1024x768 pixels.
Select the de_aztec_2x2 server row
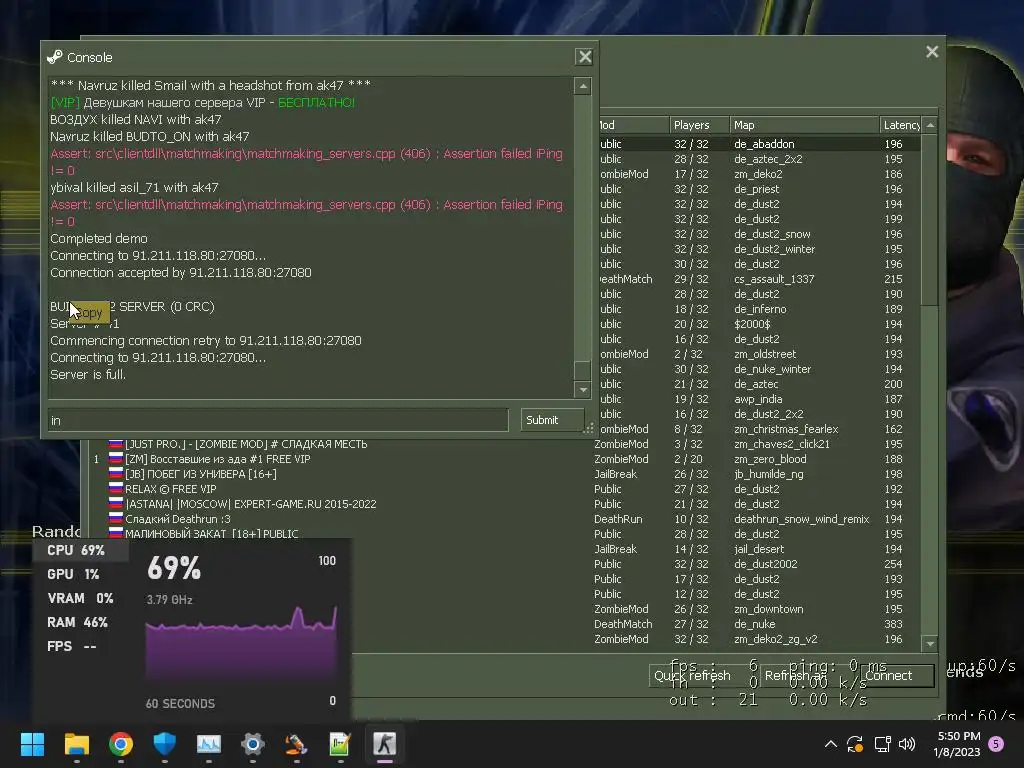[x=760, y=159]
